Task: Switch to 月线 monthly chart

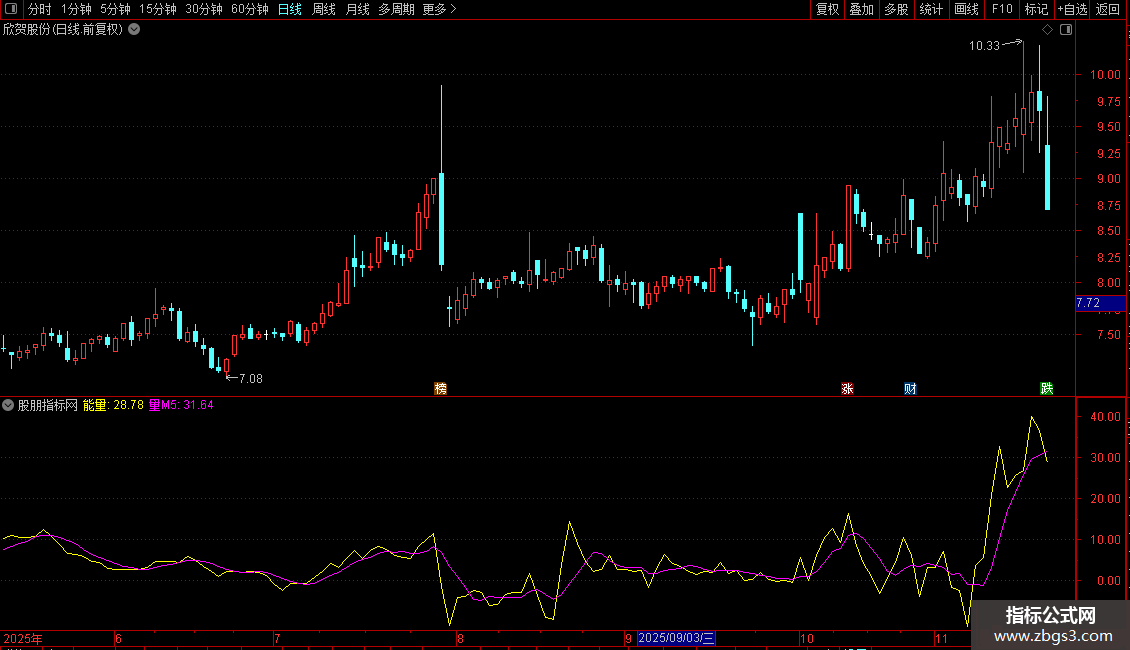Action: tap(357, 9)
